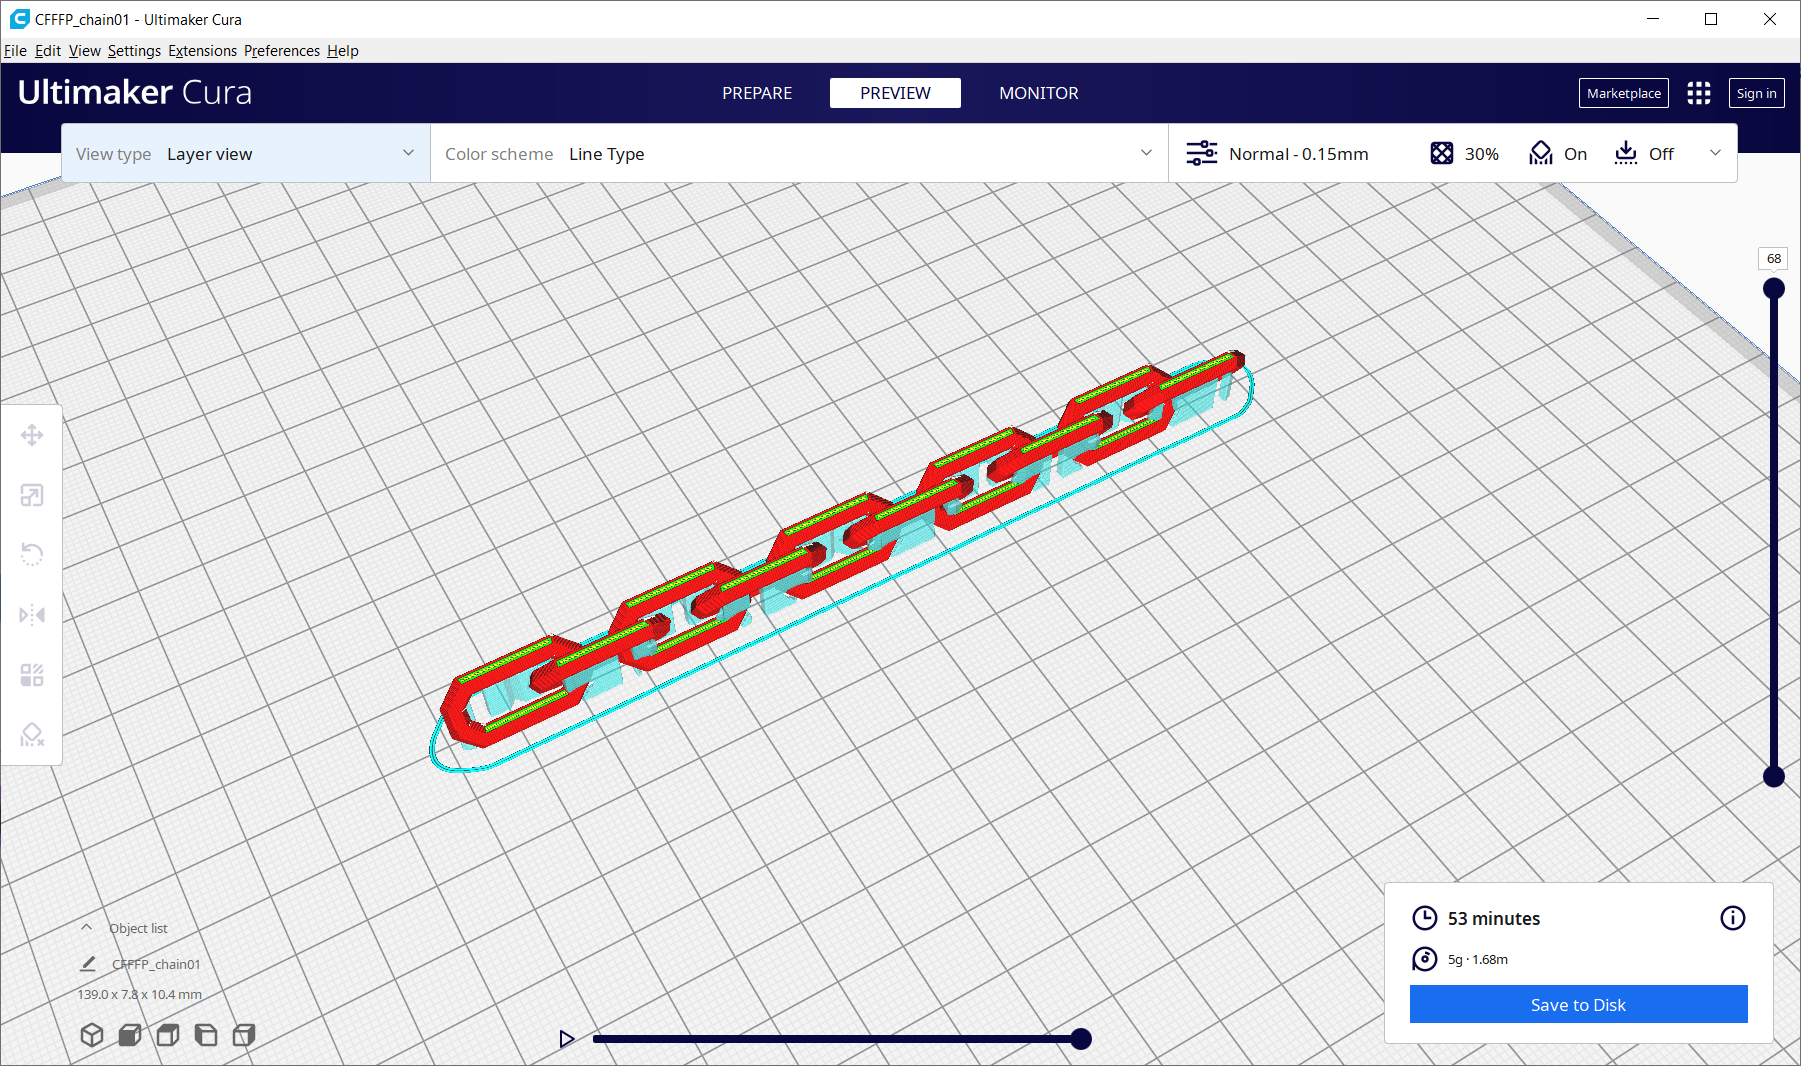The height and width of the screenshot is (1066, 1801).
Task: Switch to the MONITOR tab
Action: (x=1038, y=93)
